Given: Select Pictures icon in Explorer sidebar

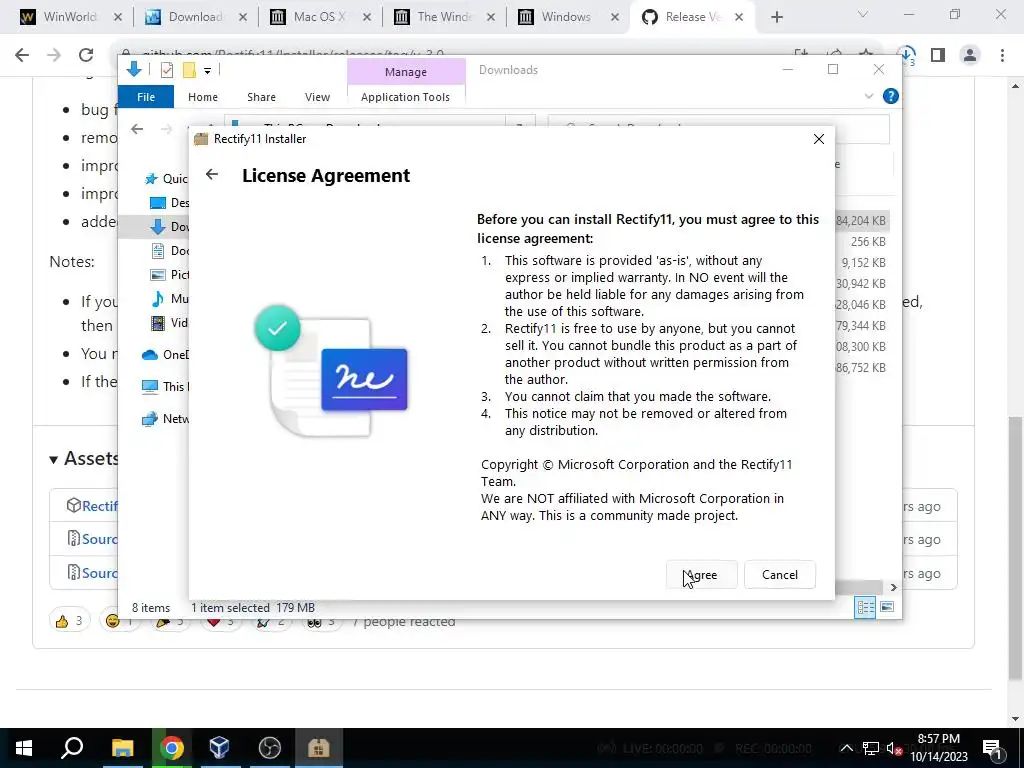Looking at the screenshot, I should click(x=157, y=275).
